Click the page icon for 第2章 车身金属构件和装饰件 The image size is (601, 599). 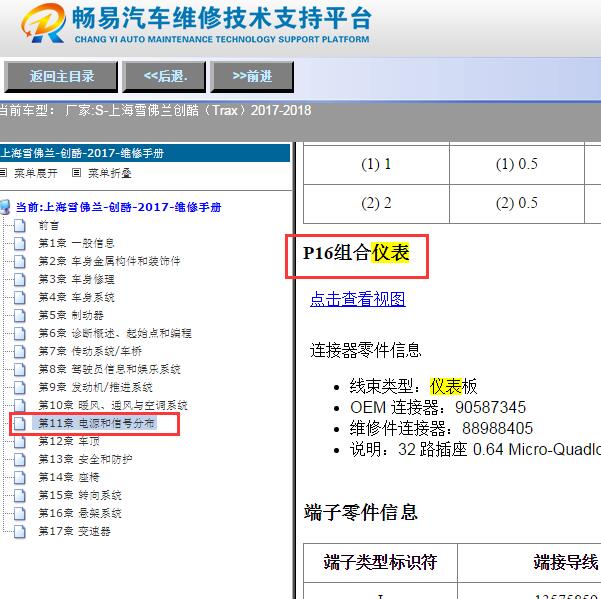coord(20,261)
